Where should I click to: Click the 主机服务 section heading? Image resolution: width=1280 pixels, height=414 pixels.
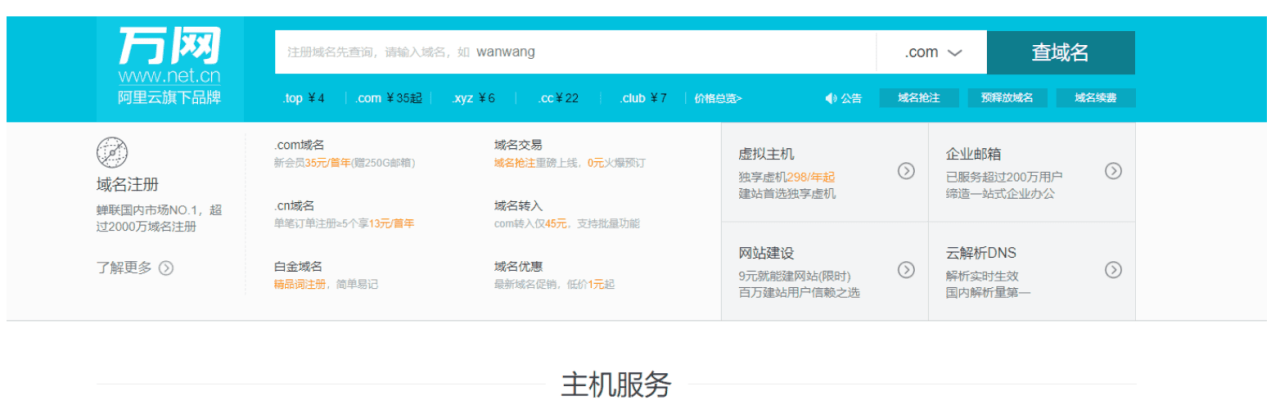click(x=616, y=384)
